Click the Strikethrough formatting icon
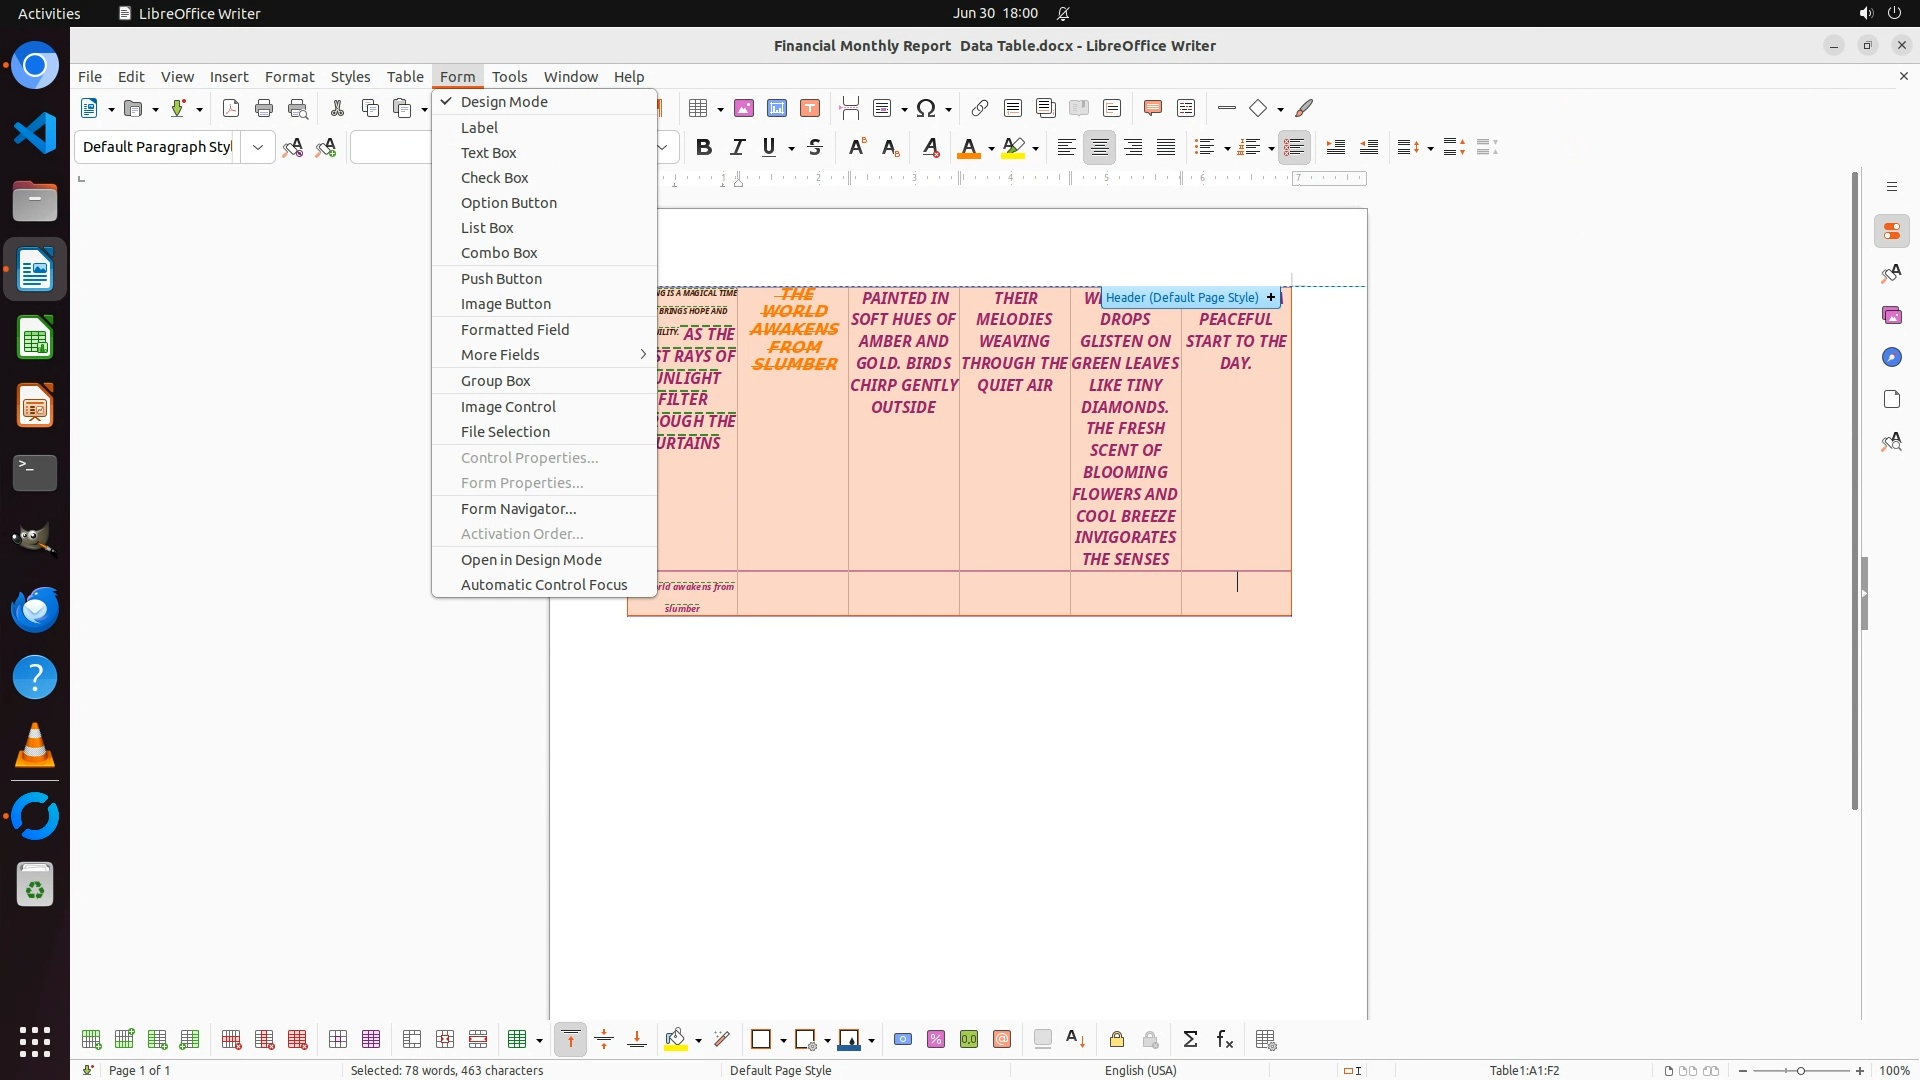 coord(815,147)
